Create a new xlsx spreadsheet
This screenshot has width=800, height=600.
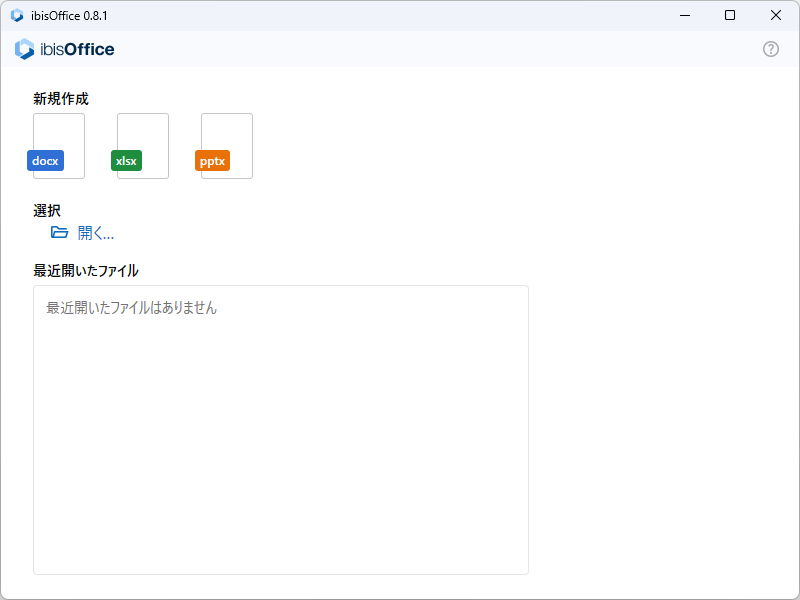[140, 146]
